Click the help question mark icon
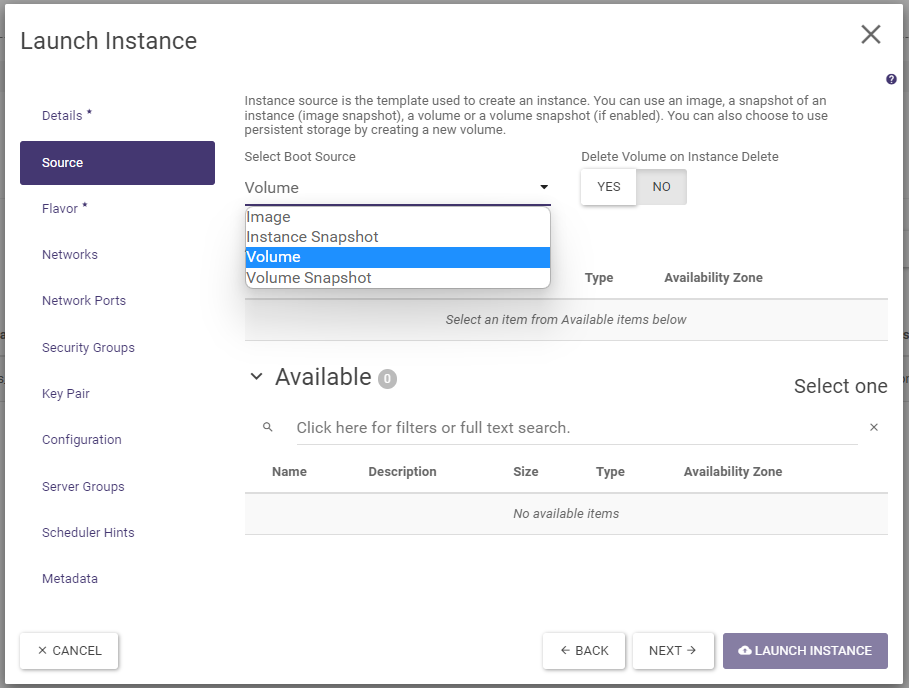Image resolution: width=909 pixels, height=688 pixels. [891, 79]
